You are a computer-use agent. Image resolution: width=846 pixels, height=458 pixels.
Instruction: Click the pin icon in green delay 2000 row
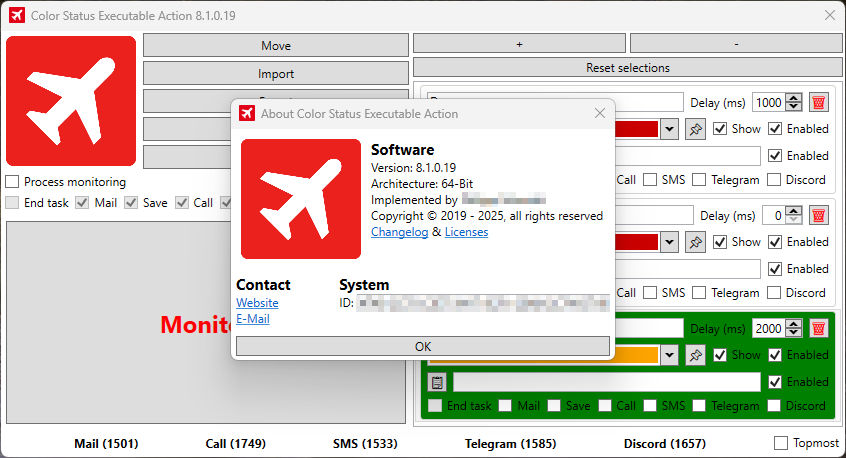695,355
